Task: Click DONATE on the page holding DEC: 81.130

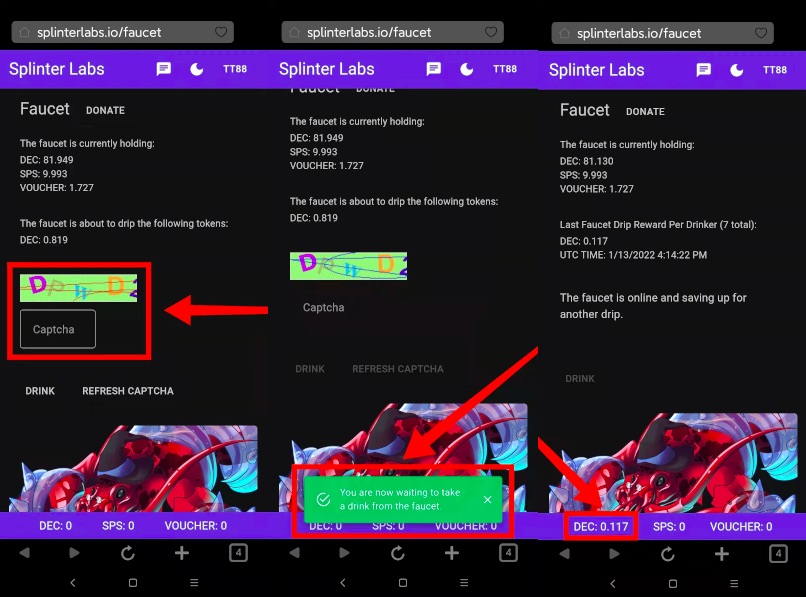Action: [645, 112]
